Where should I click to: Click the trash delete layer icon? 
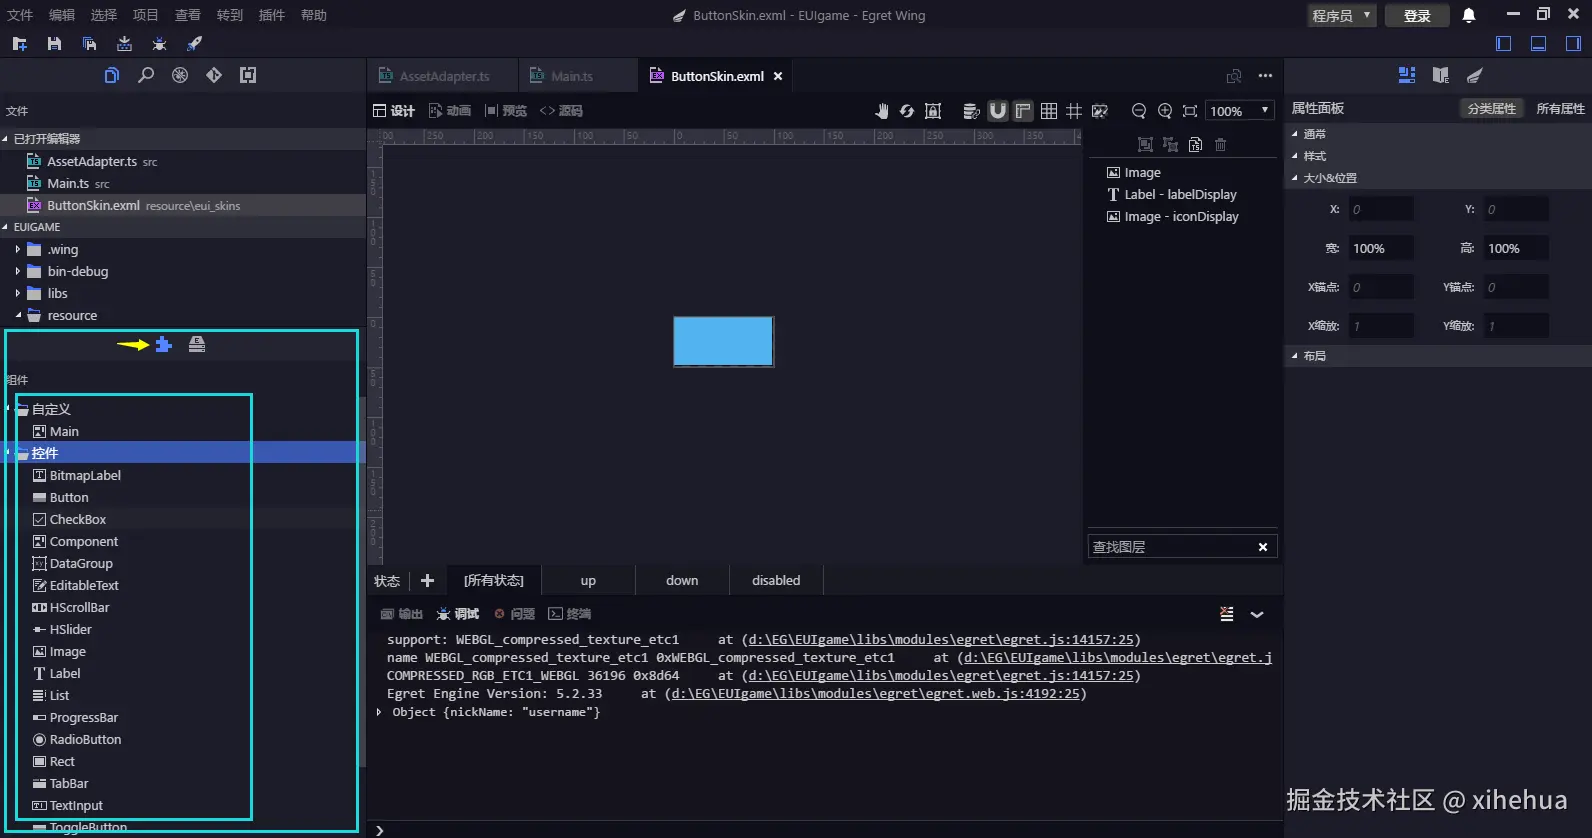(x=1221, y=145)
